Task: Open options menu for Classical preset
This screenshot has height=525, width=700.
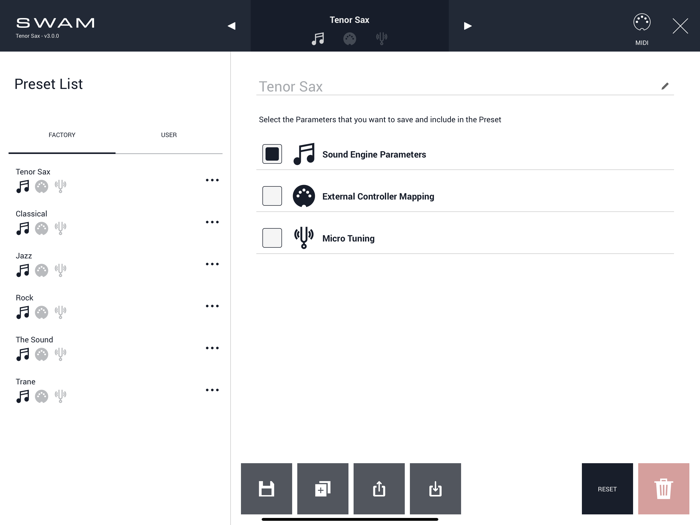Action: tap(212, 222)
